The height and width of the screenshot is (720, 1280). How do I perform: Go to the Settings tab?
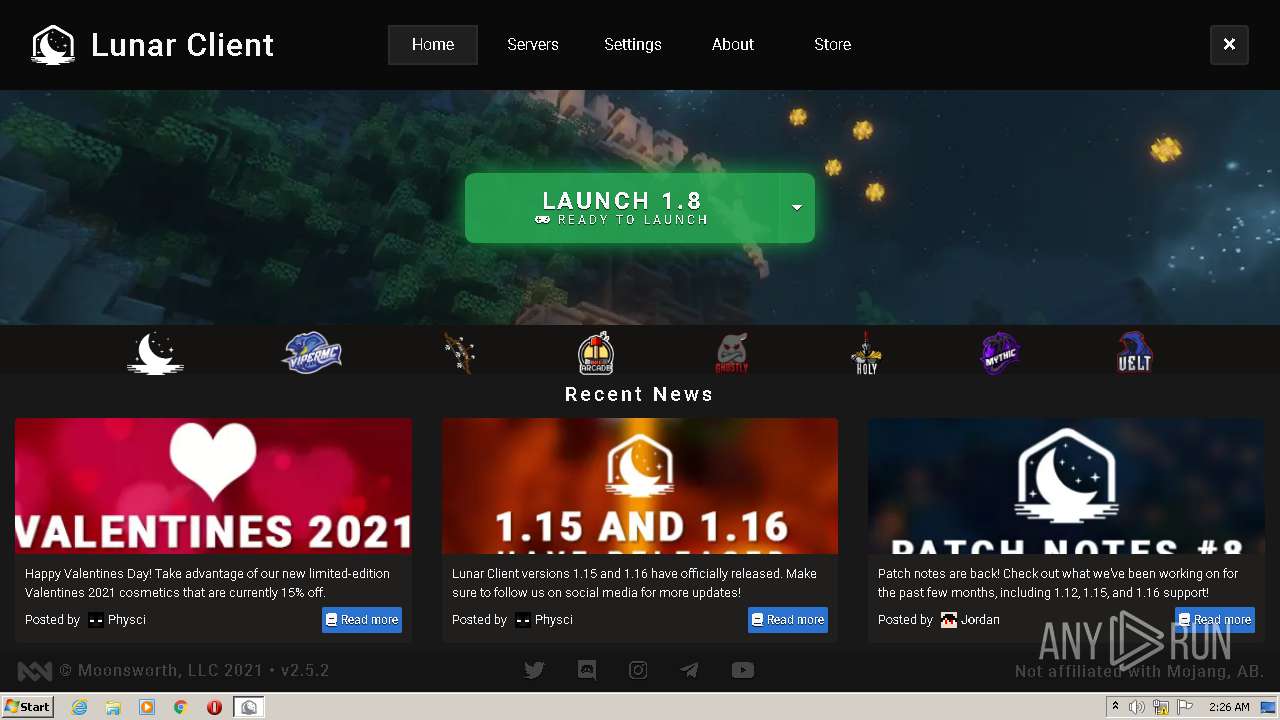[x=633, y=45]
